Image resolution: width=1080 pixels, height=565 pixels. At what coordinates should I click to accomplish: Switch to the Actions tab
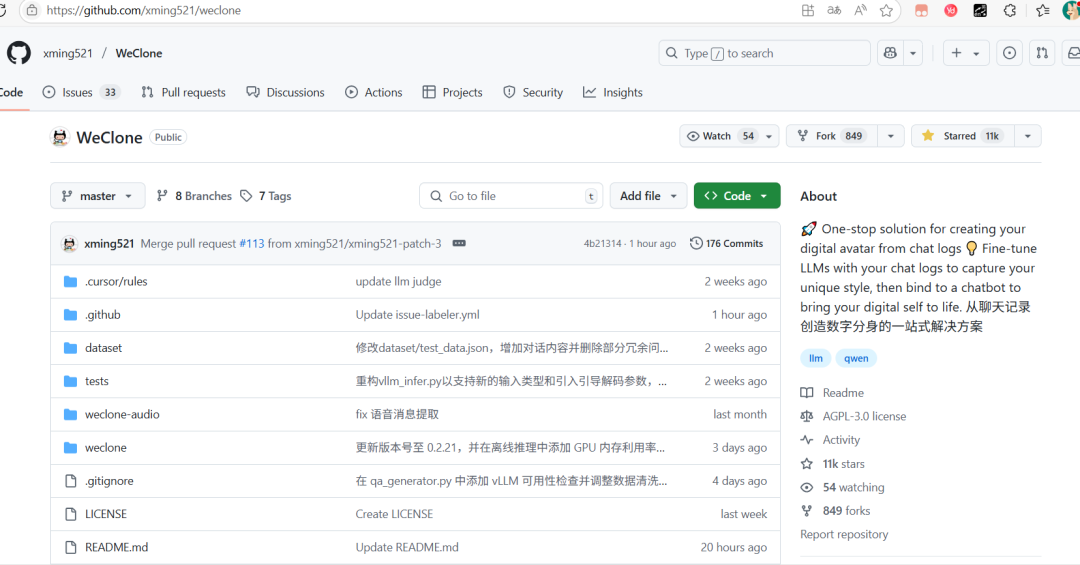[x=373, y=92]
